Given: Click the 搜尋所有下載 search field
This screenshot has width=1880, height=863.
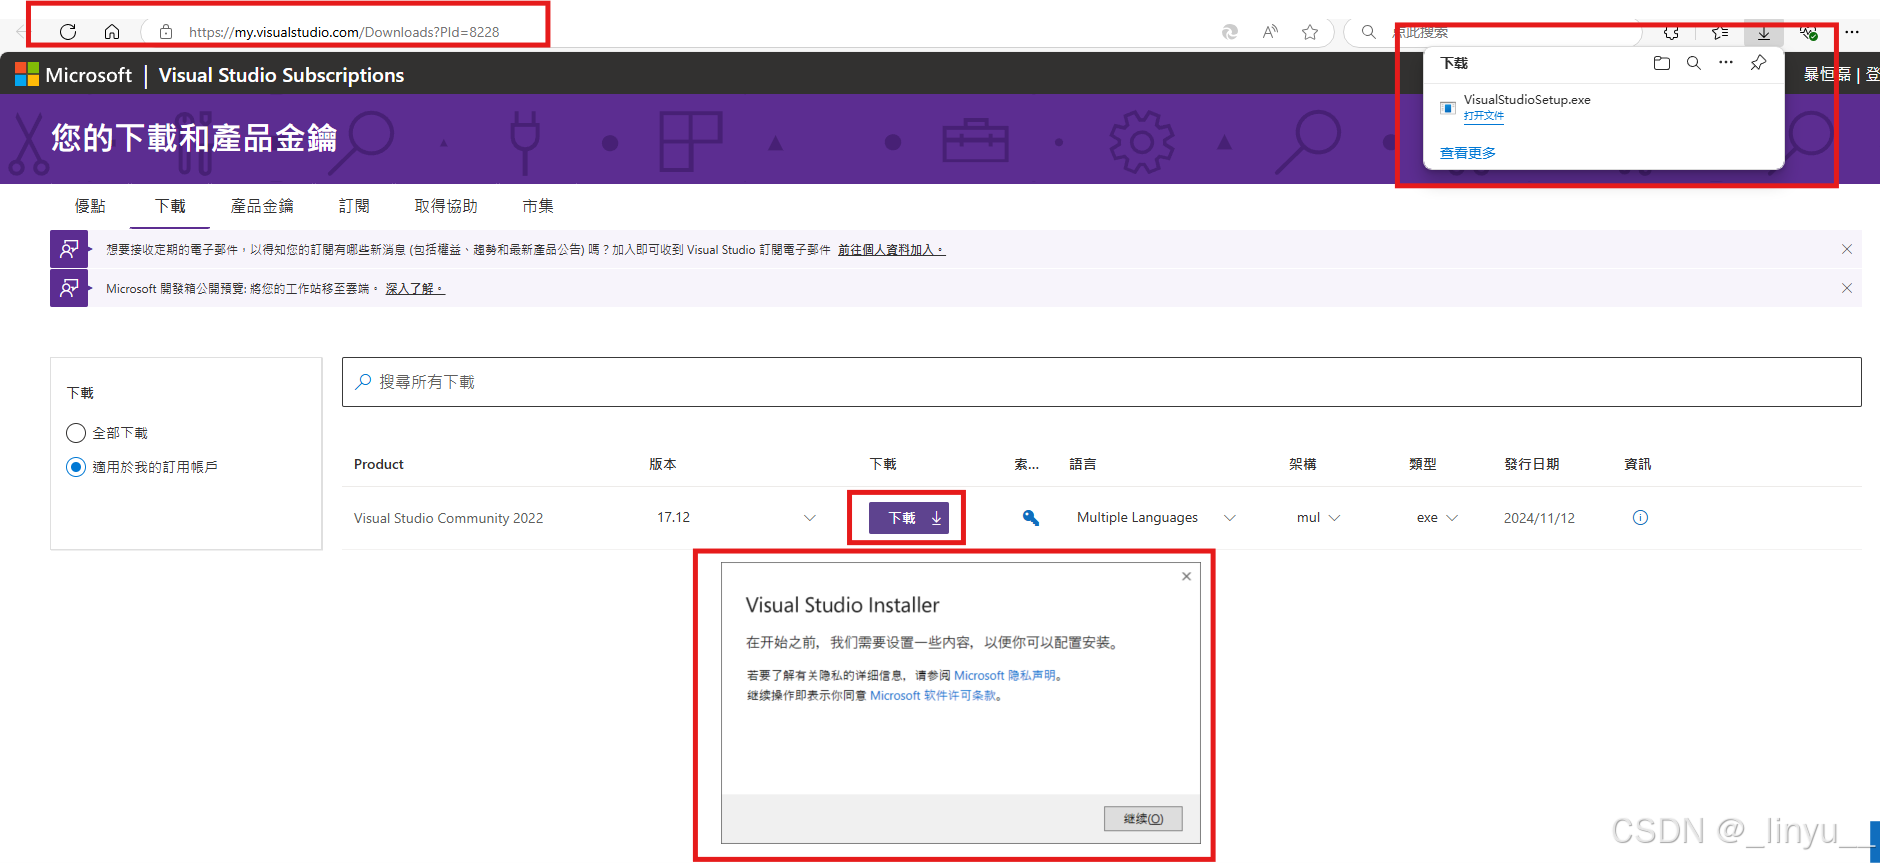Looking at the screenshot, I should click(1101, 382).
